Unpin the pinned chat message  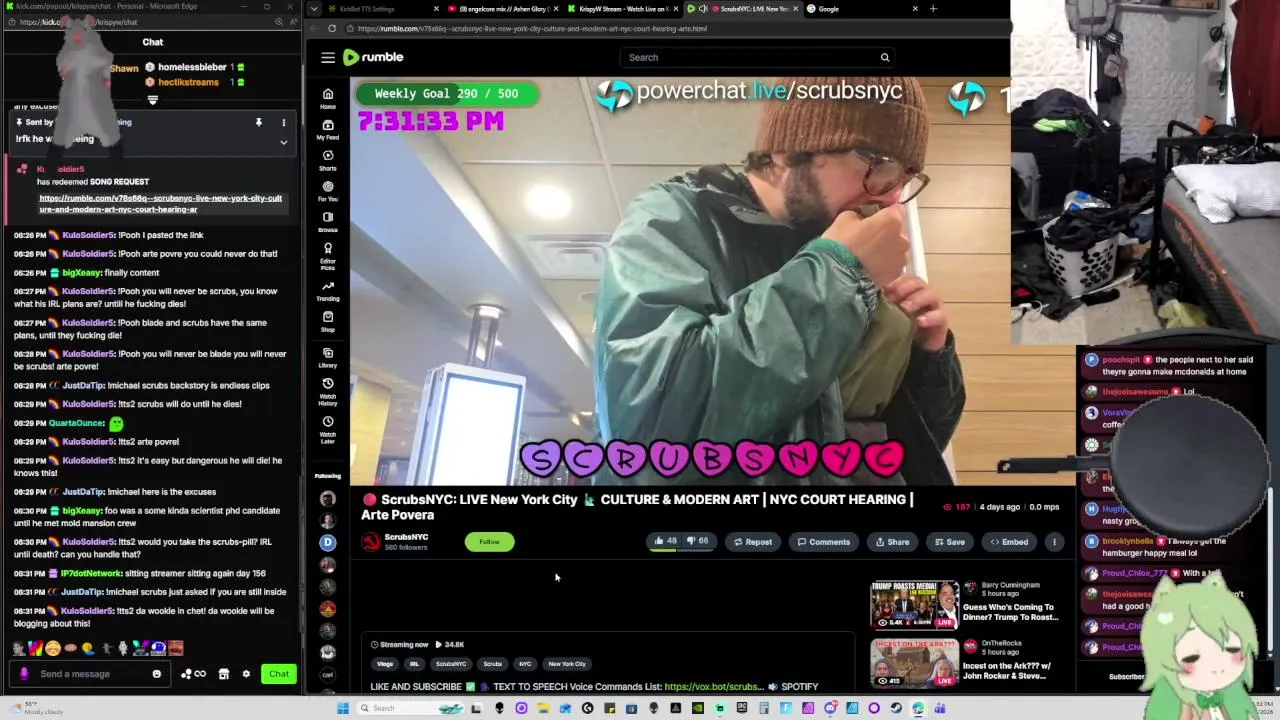point(258,123)
